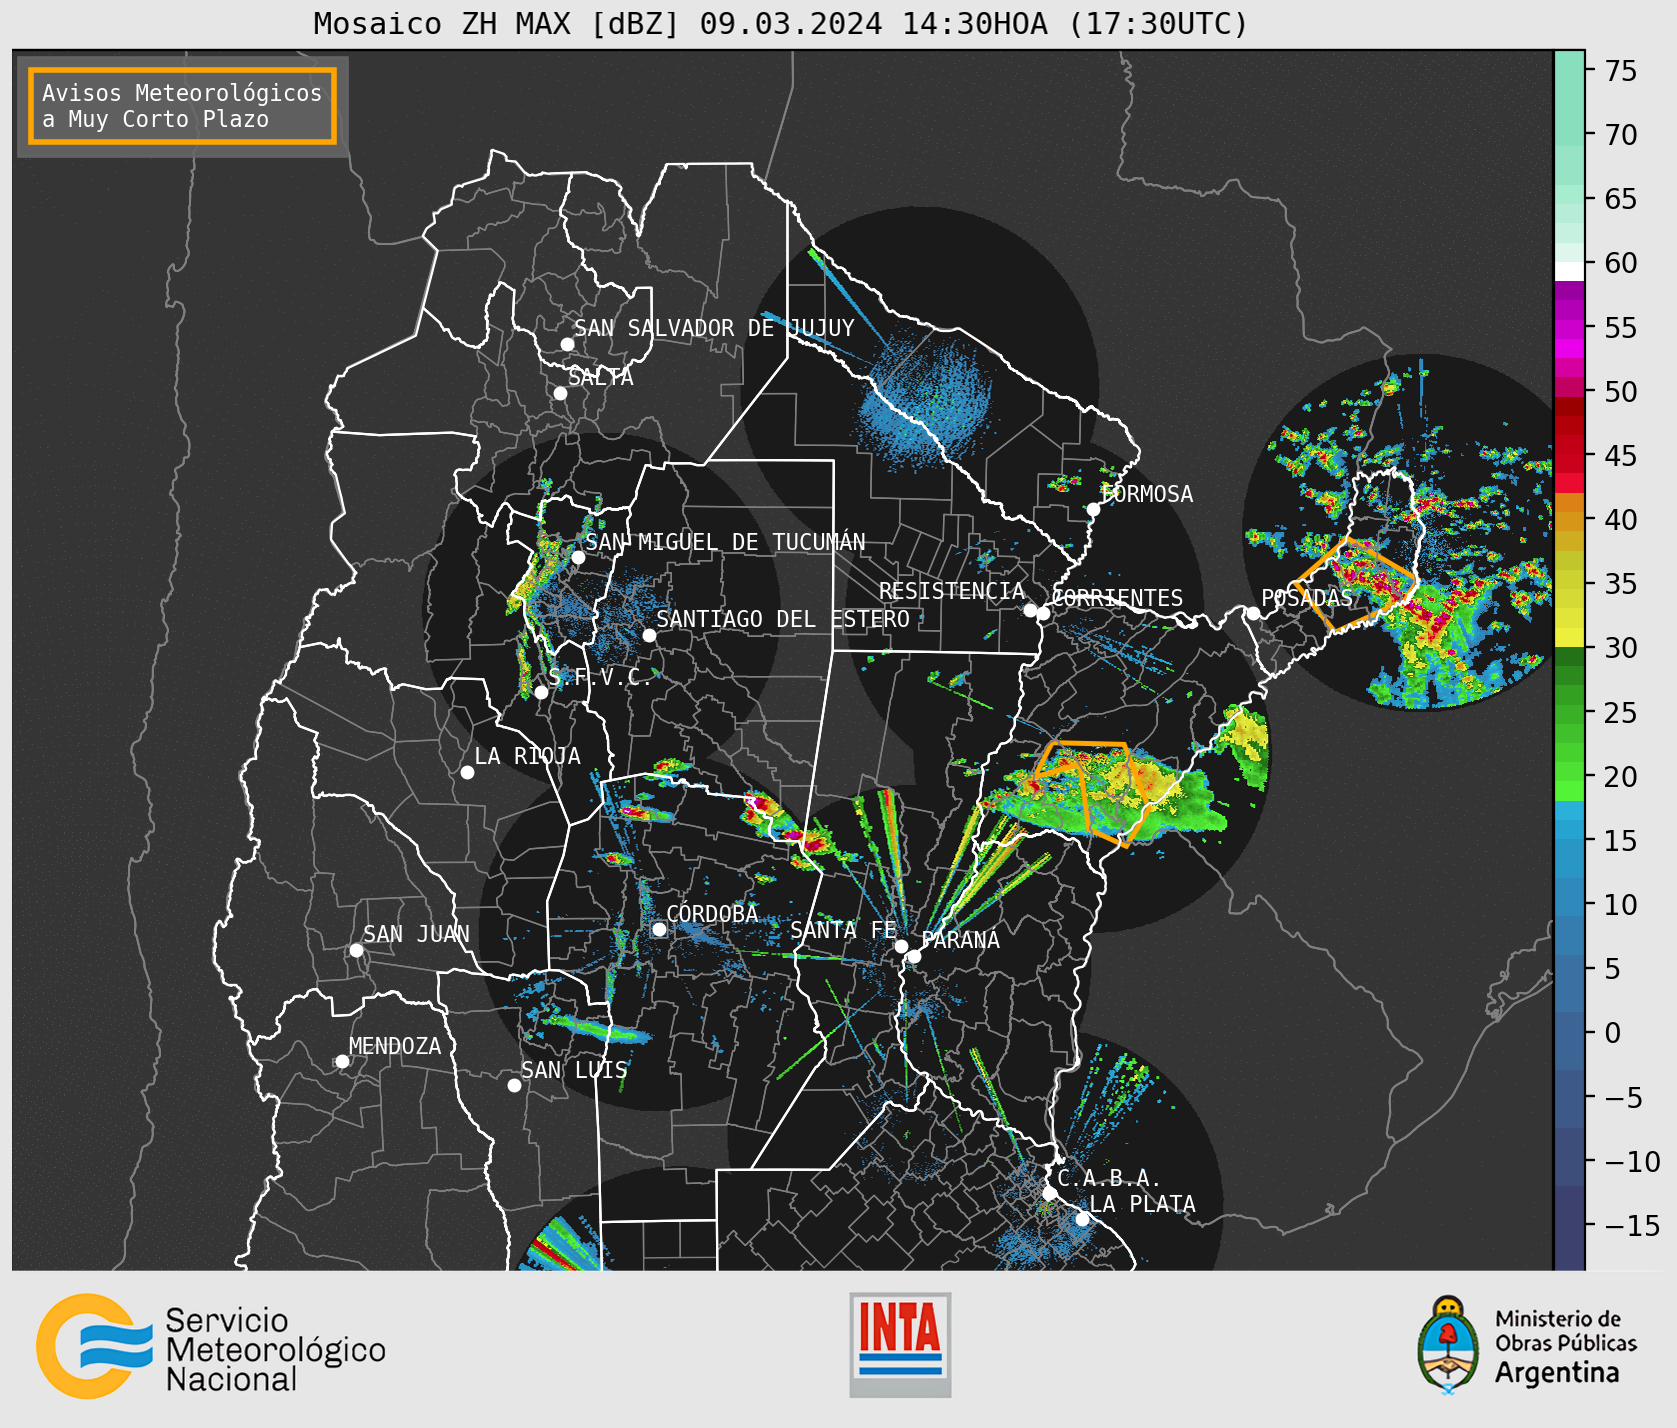The height and width of the screenshot is (1428, 1677).
Task: Click the POSADAS city marker dot
Action: point(1253,613)
